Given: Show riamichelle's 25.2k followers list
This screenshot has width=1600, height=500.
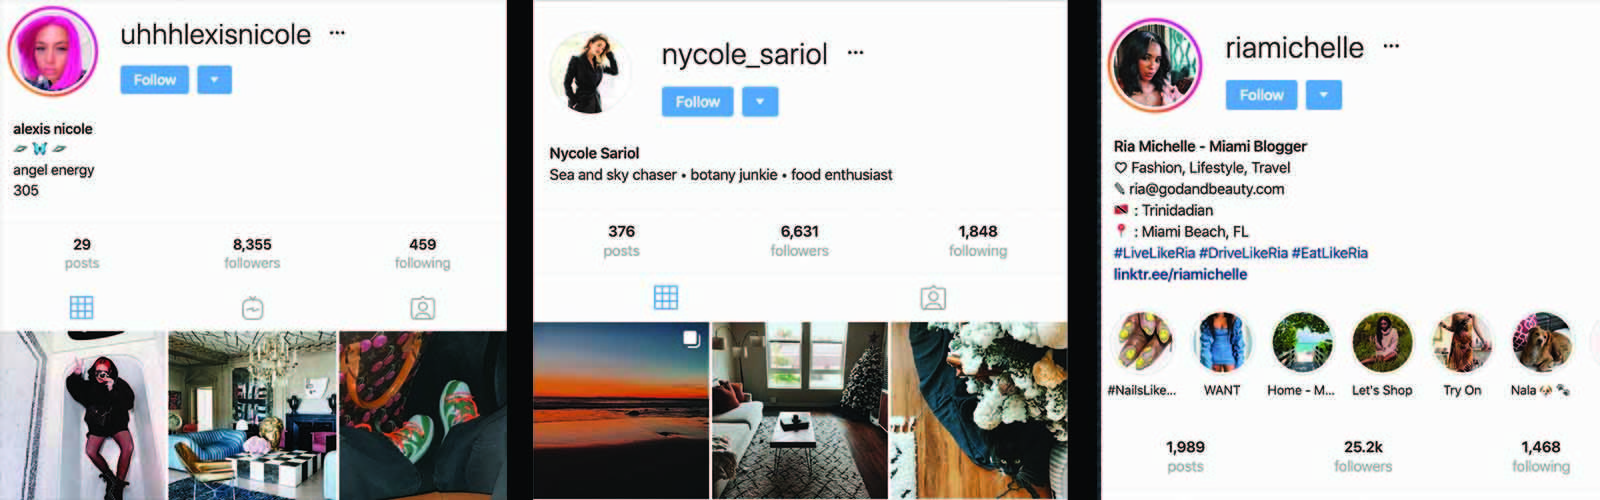Looking at the screenshot, I should tap(1363, 456).
